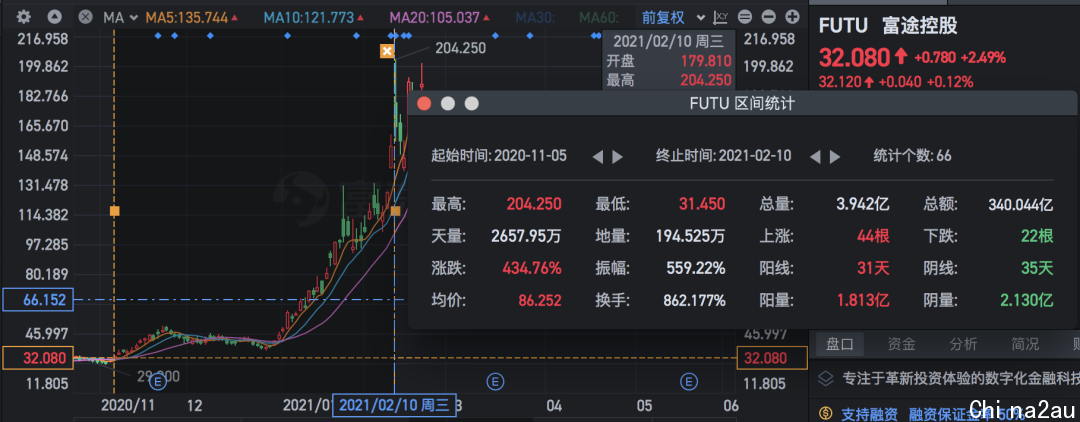Image resolution: width=1080 pixels, height=422 pixels.
Task: Click the orange 32.080 price label on left axis
Action: click(37, 358)
